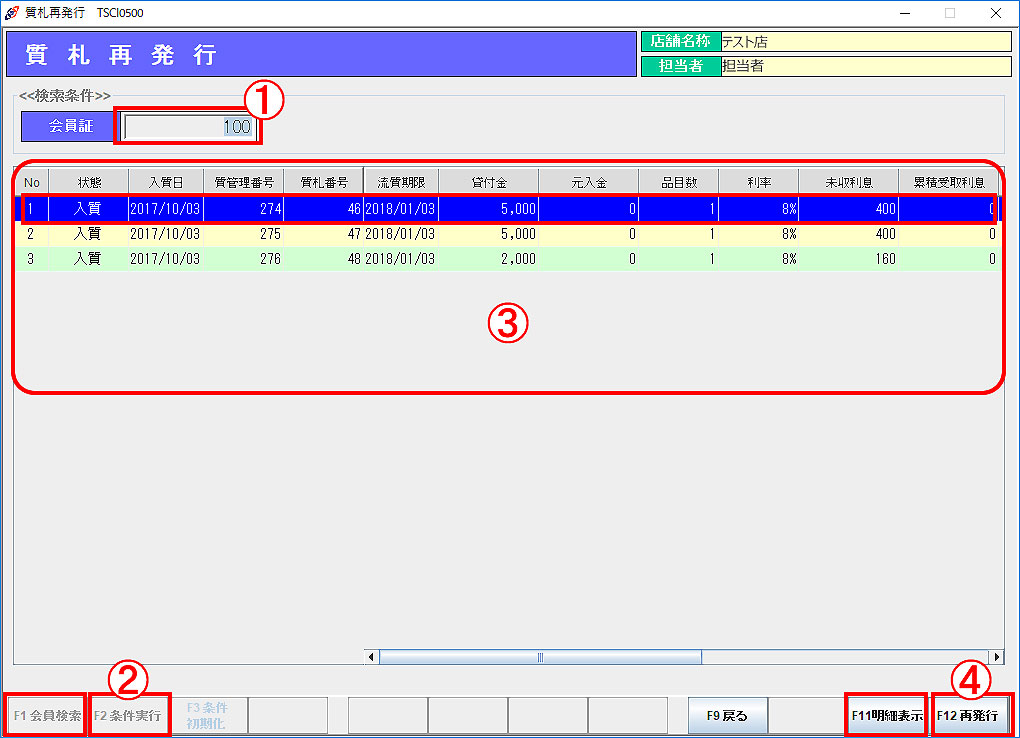
Task: Click the F3 条件初期化 button
Action: [207, 715]
